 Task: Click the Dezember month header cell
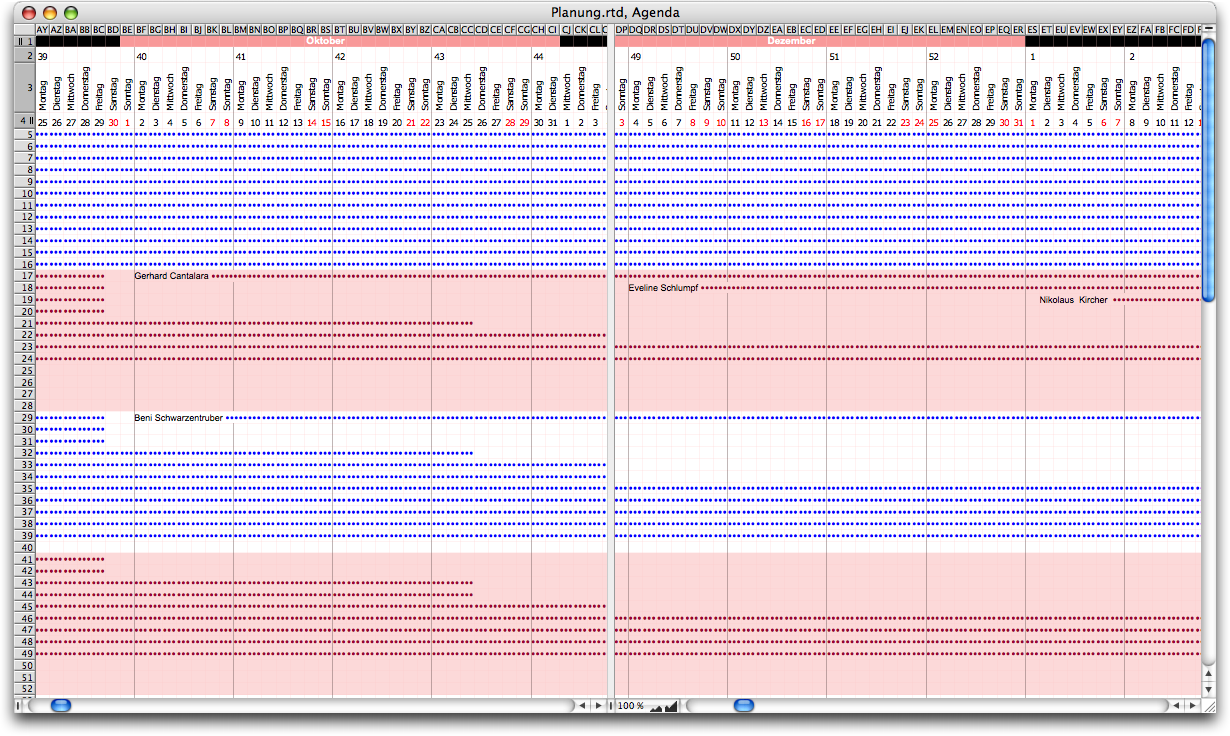click(x=791, y=41)
